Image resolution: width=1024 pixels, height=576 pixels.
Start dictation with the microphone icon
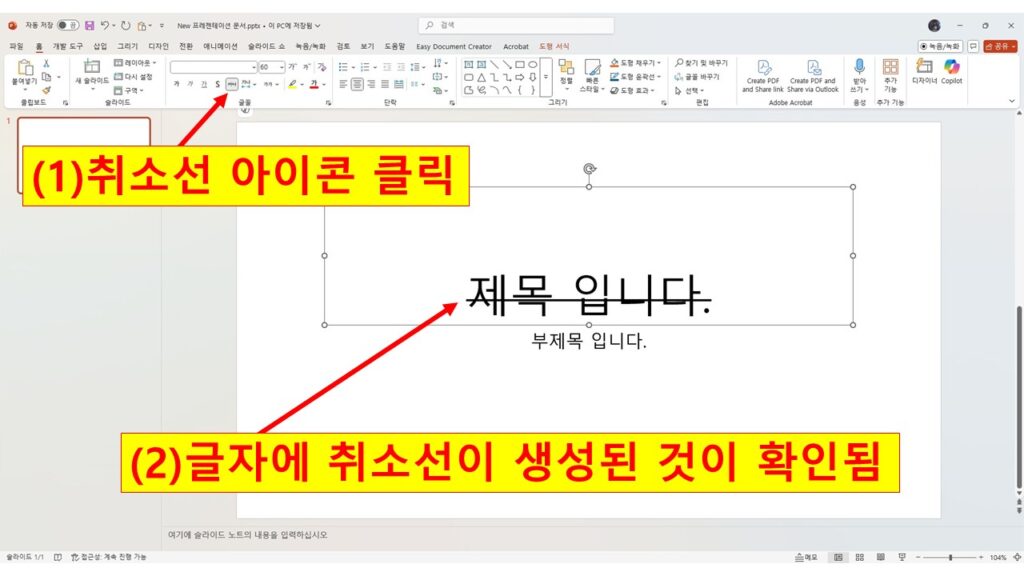859,71
